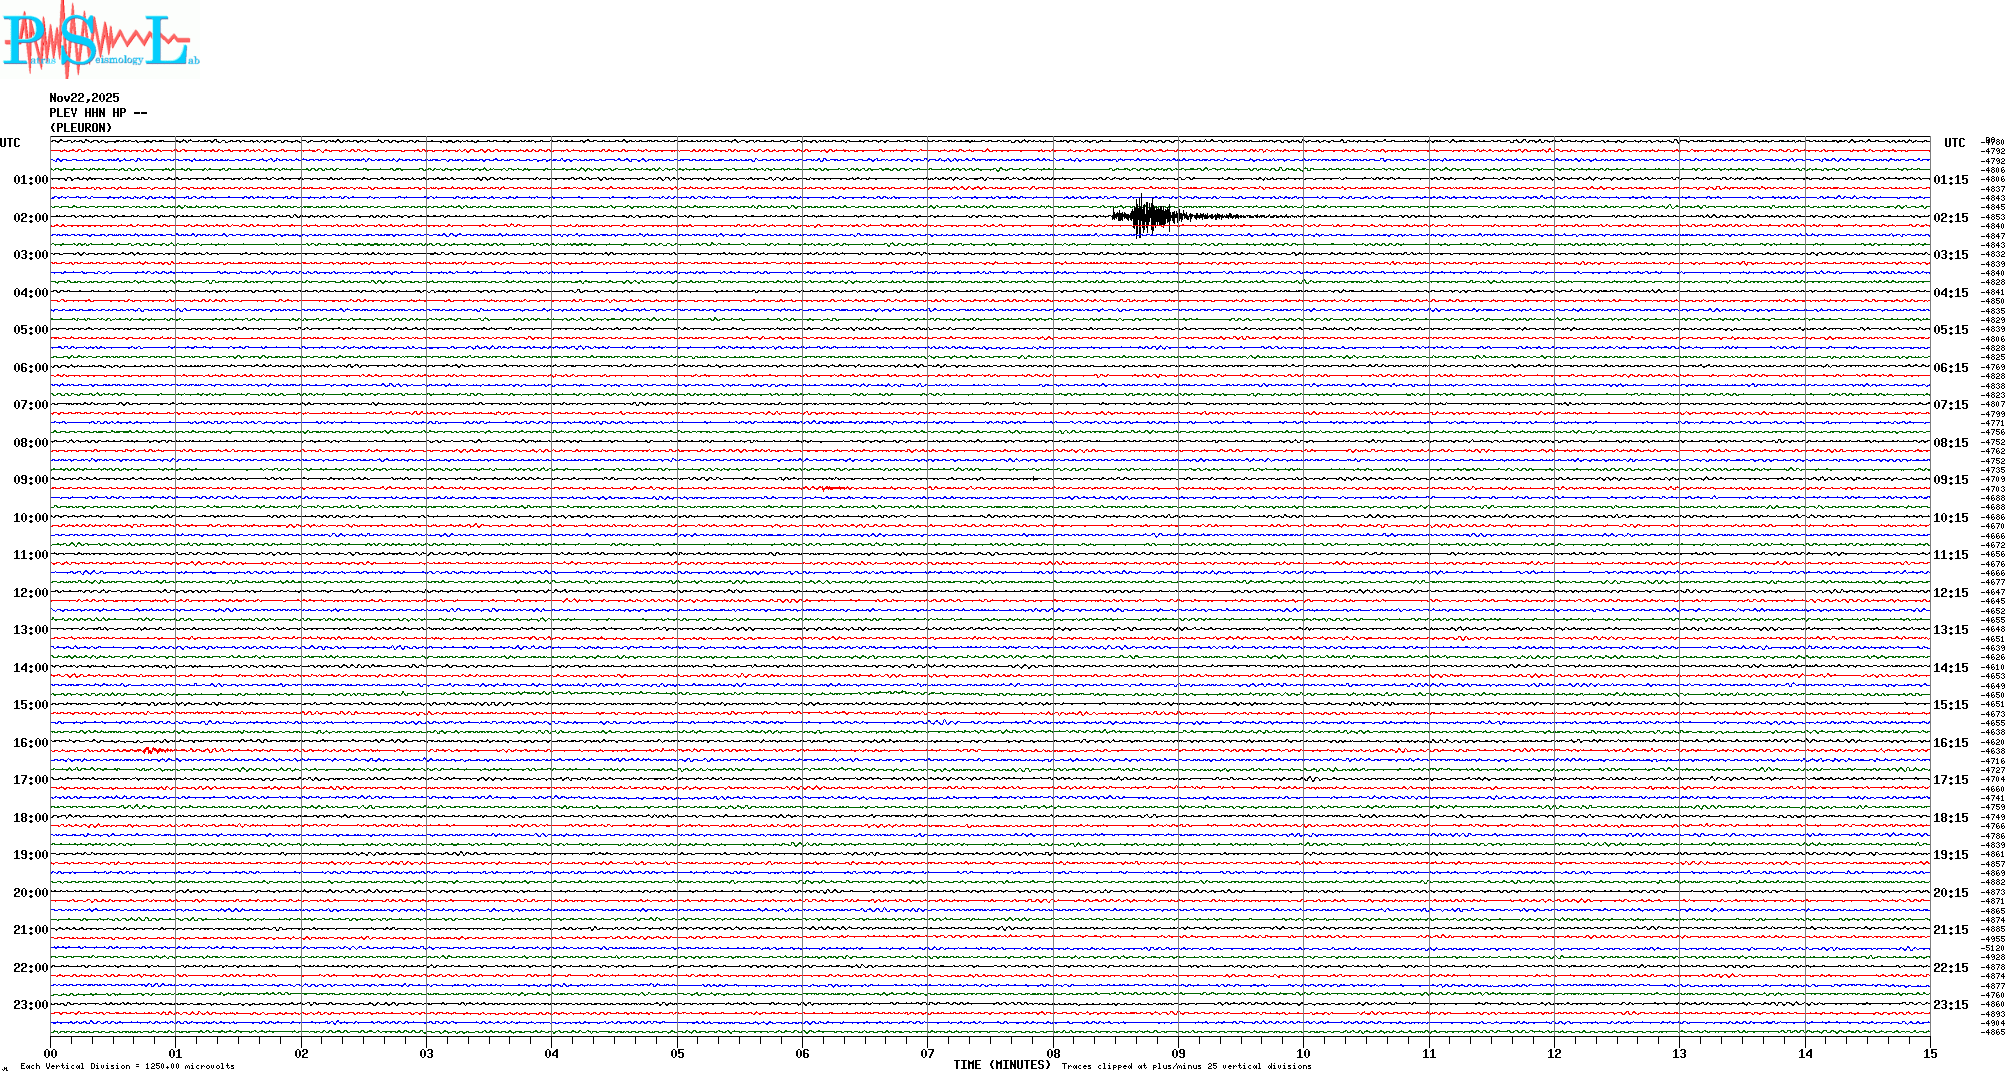Click the large black seismic event waveform
The width and height of the screenshot is (2010, 1080).
click(1150, 216)
